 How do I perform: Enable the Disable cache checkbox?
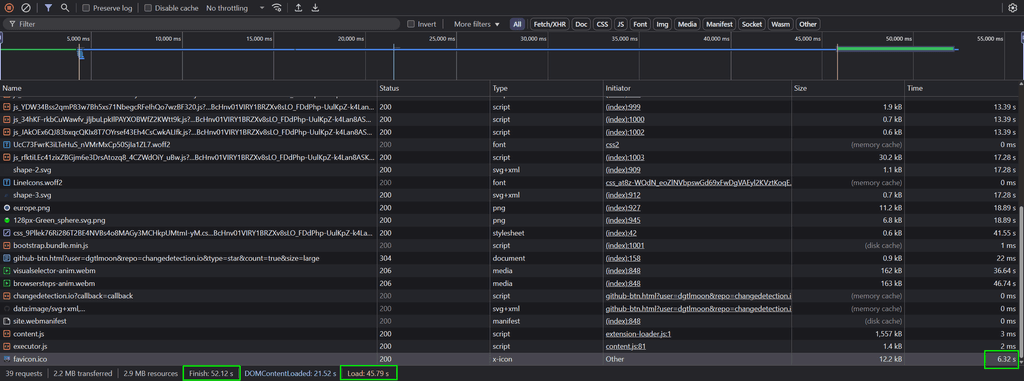(x=148, y=8)
